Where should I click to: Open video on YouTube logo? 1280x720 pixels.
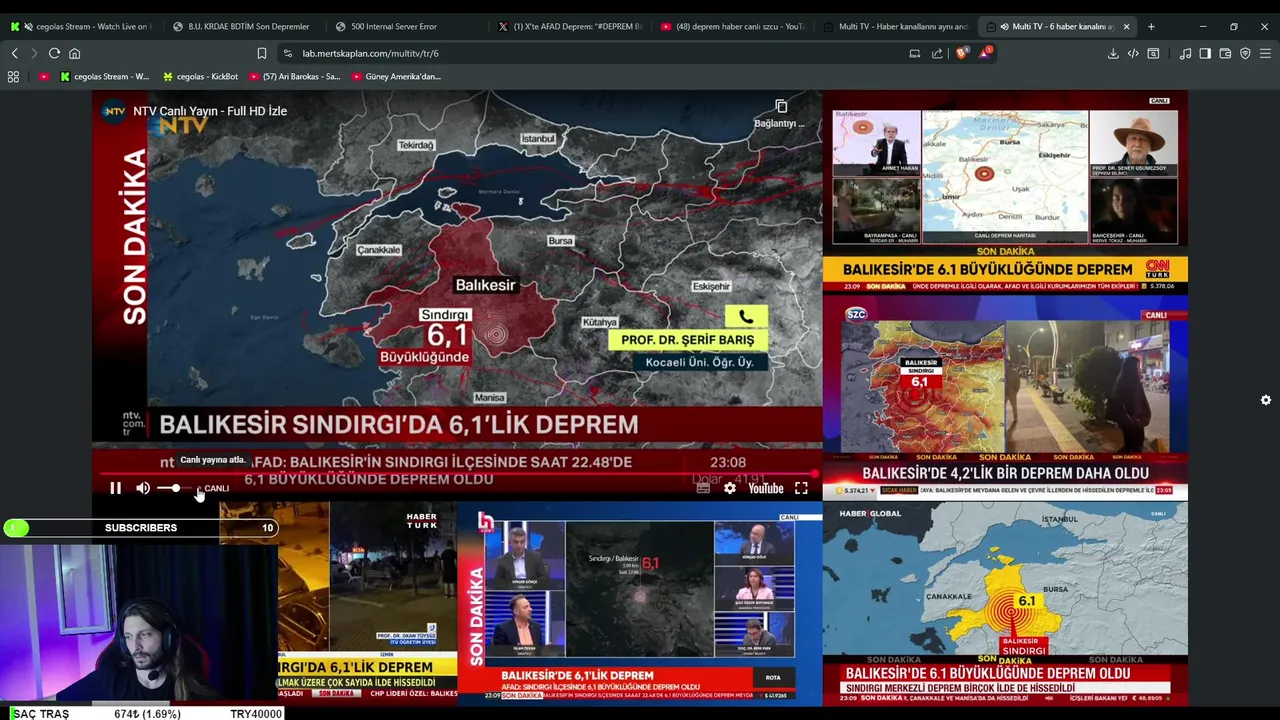[x=766, y=488]
